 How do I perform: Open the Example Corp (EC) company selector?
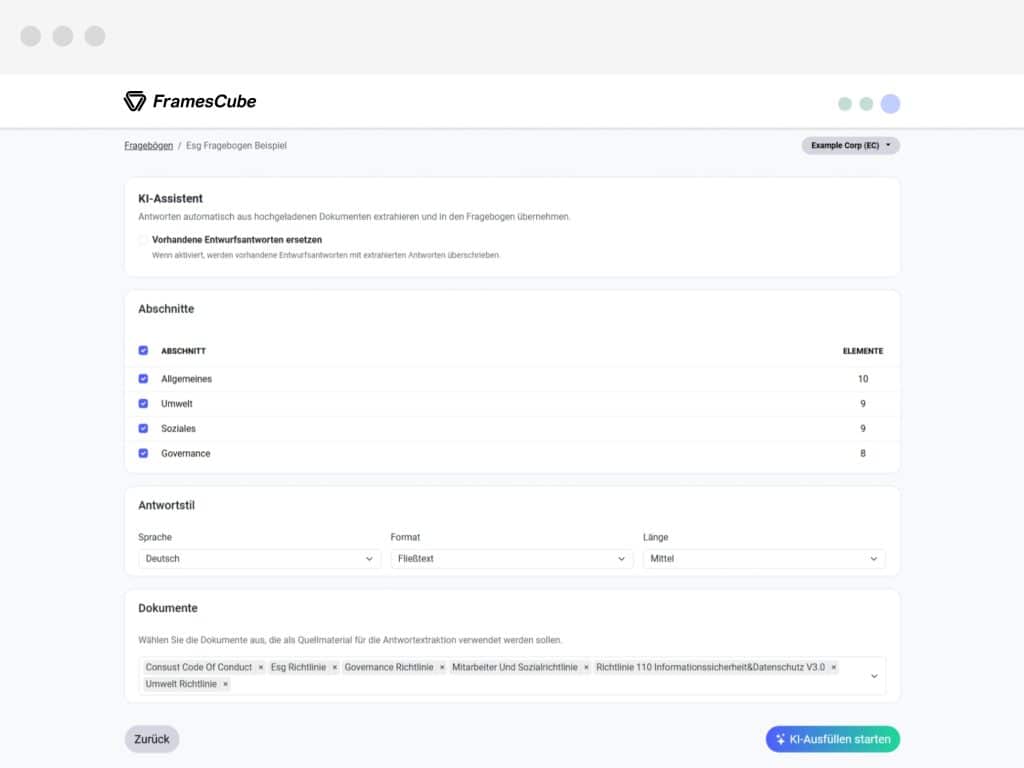pos(850,146)
